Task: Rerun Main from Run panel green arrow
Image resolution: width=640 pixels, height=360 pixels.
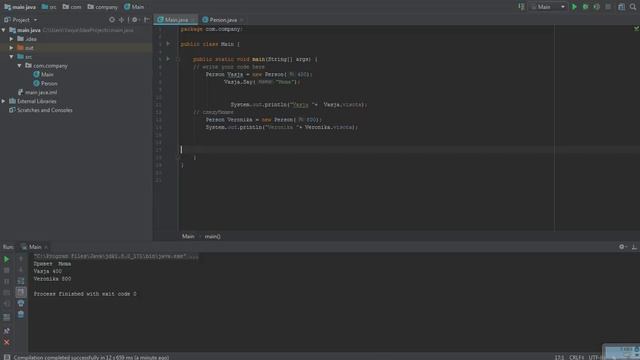Action: (x=7, y=259)
